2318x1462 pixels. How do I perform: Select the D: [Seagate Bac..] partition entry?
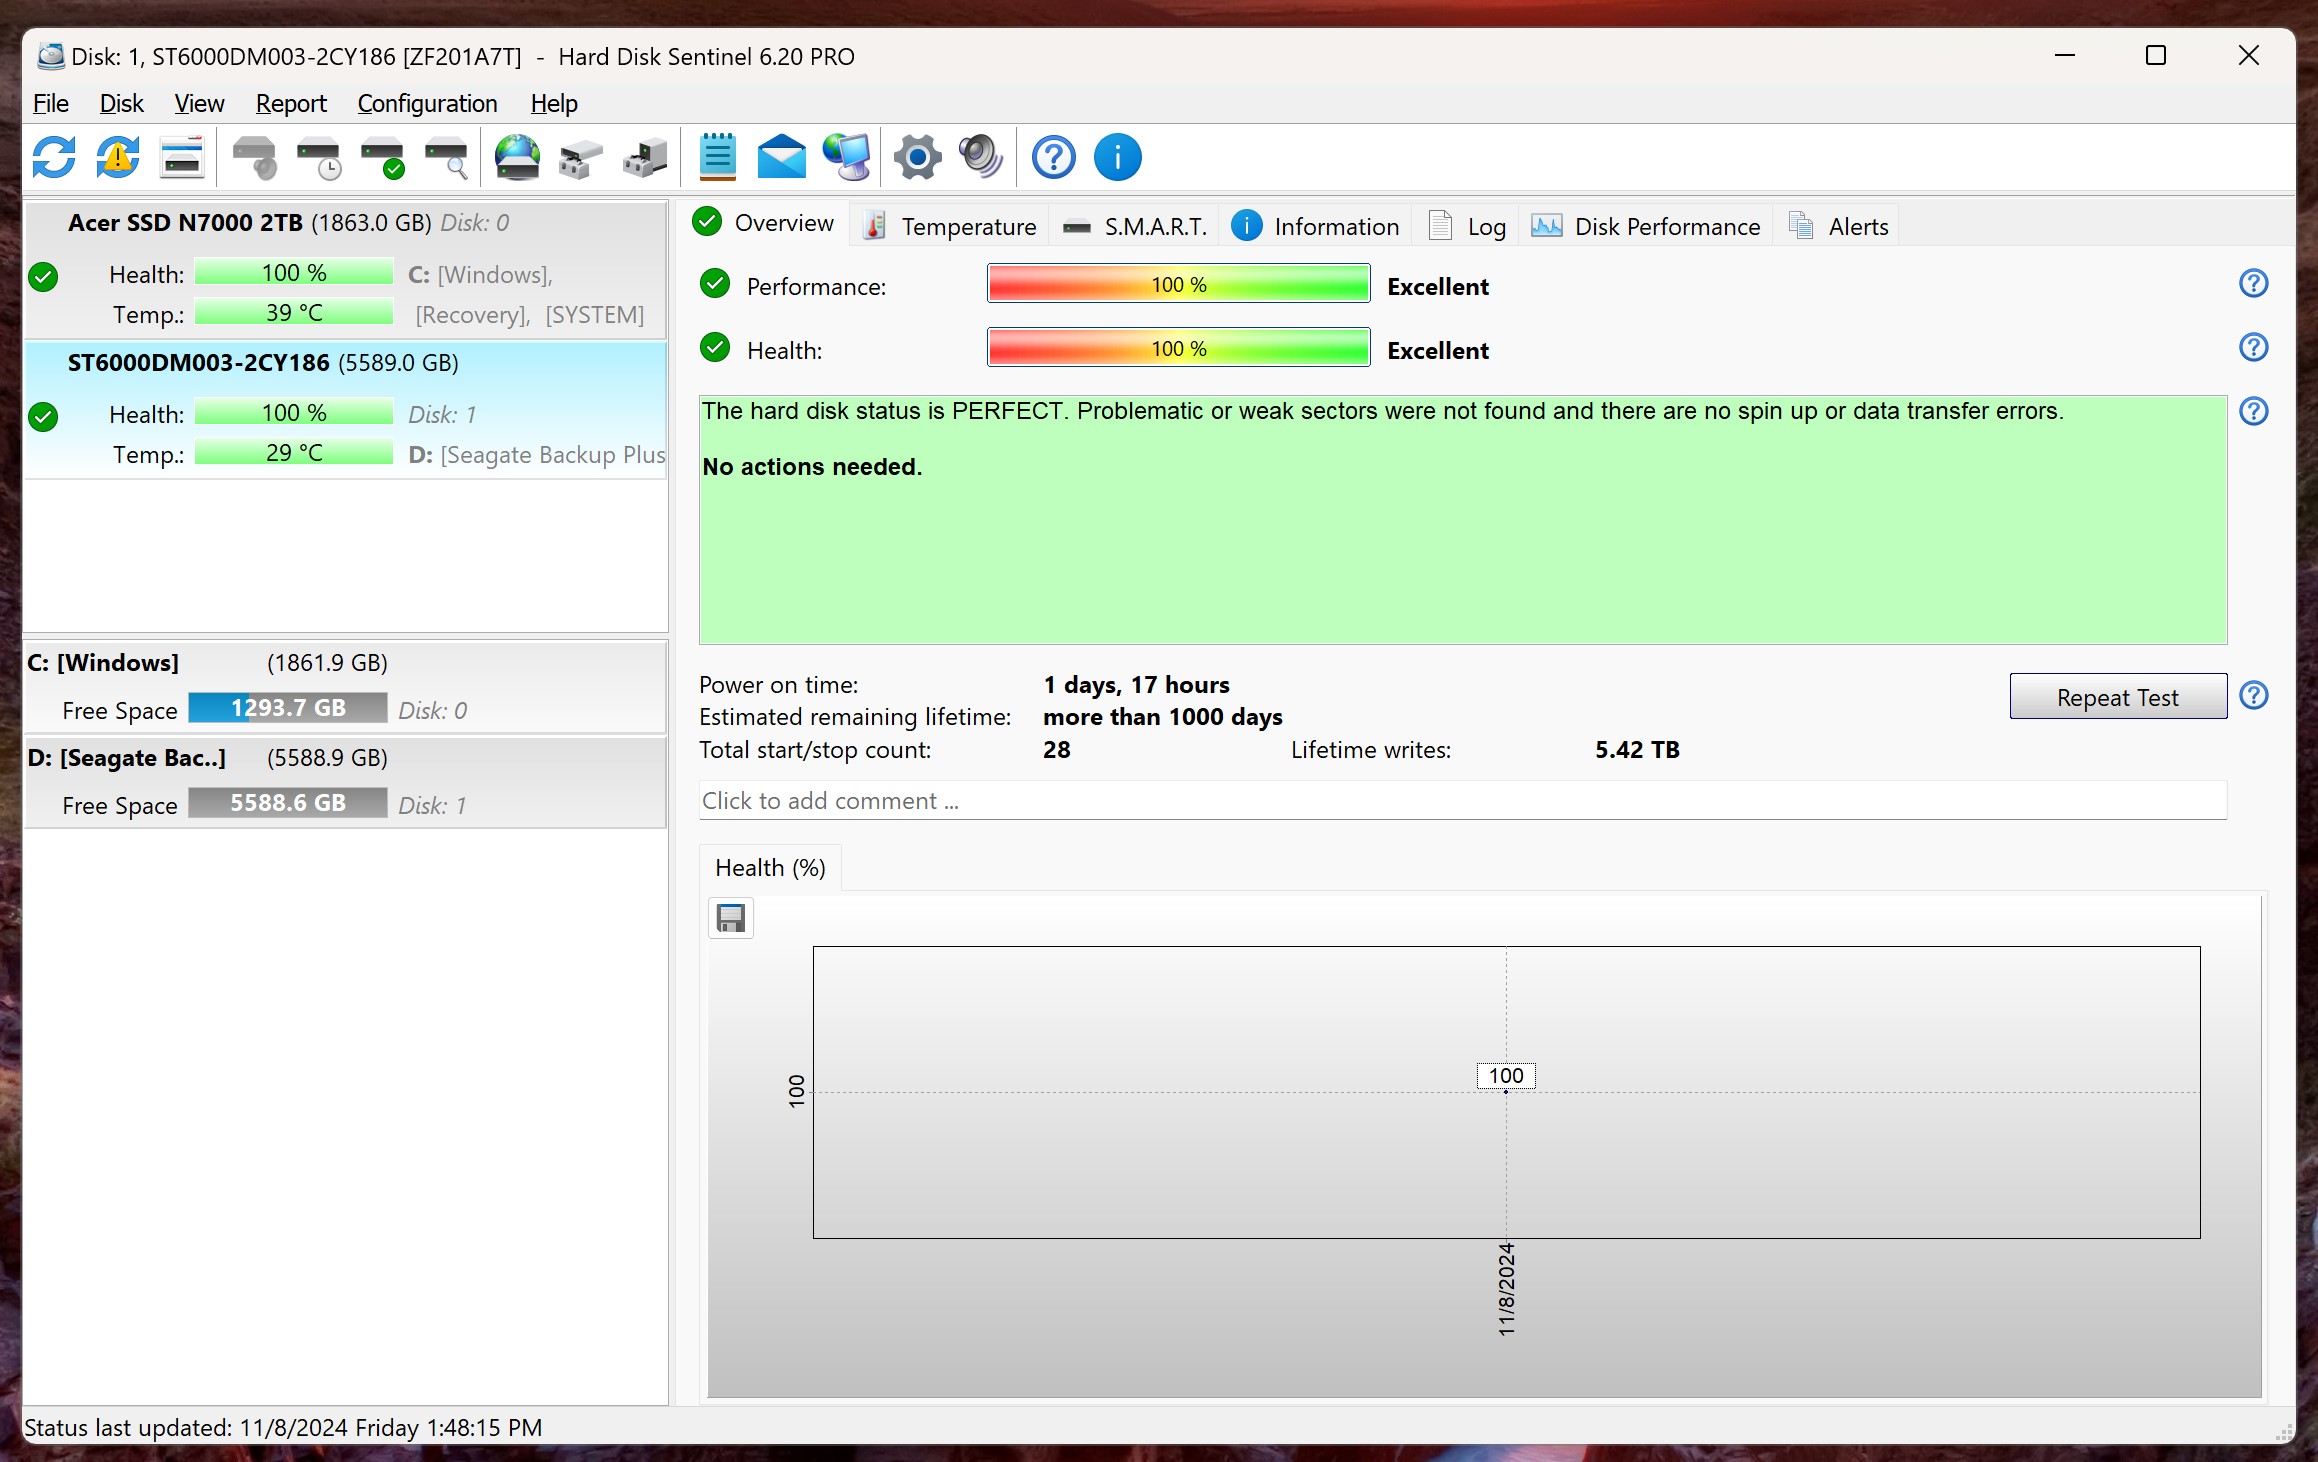click(x=345, y=782)
